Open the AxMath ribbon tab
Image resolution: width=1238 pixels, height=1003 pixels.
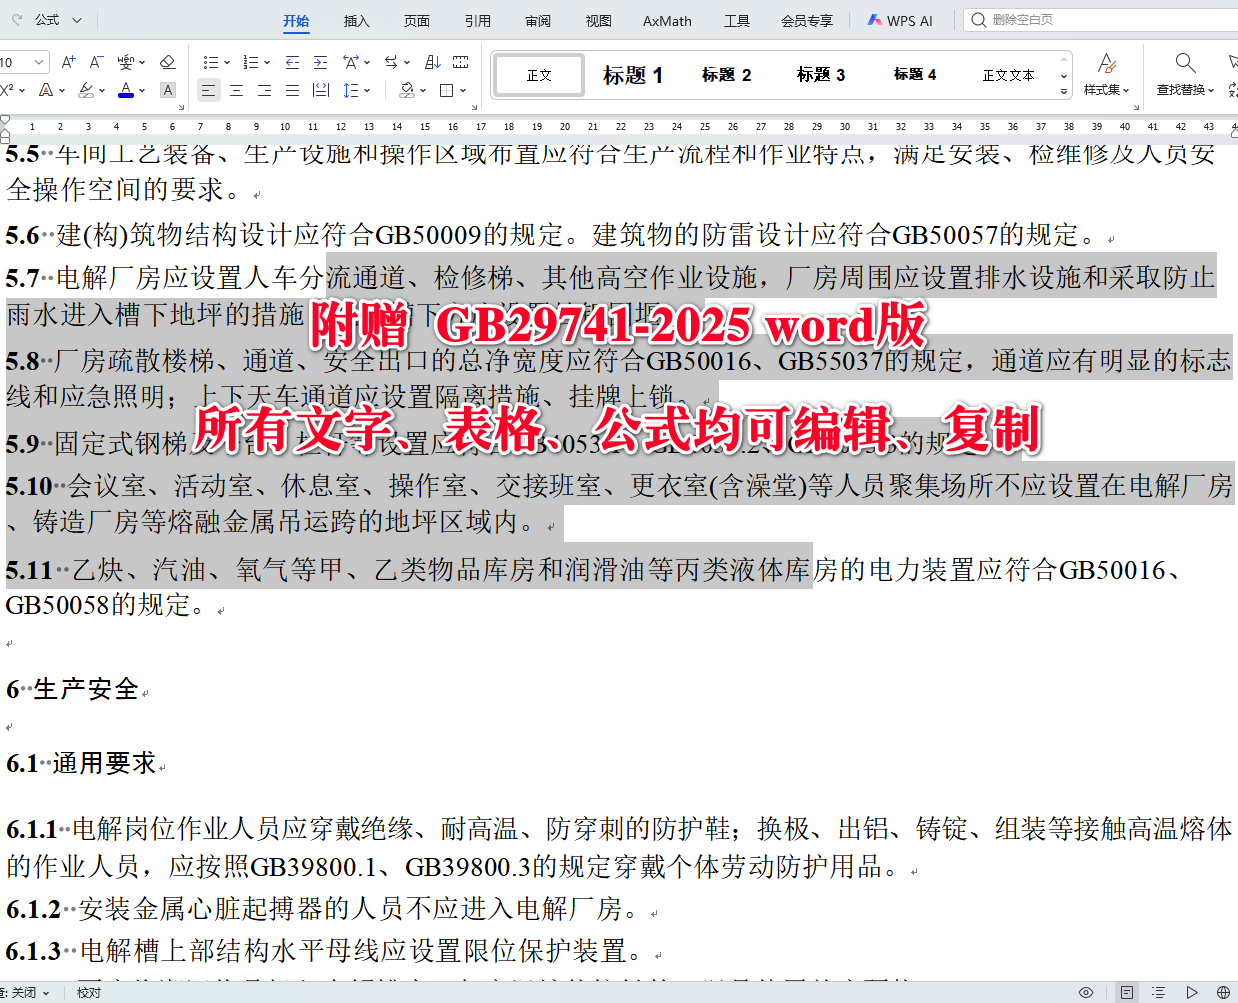click(666, 20)
